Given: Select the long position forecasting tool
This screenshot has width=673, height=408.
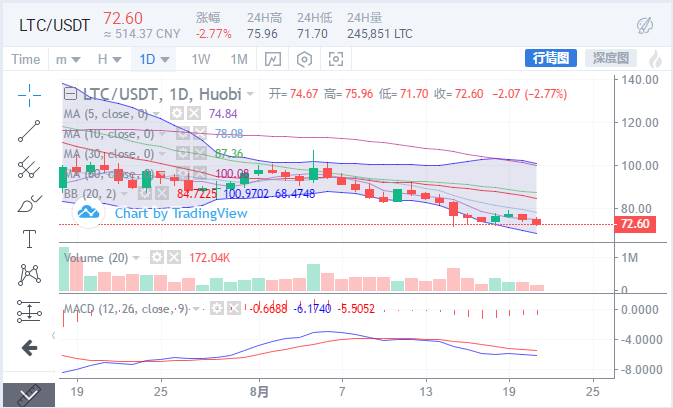Looking at the screenshot, I should click(29, 311).
